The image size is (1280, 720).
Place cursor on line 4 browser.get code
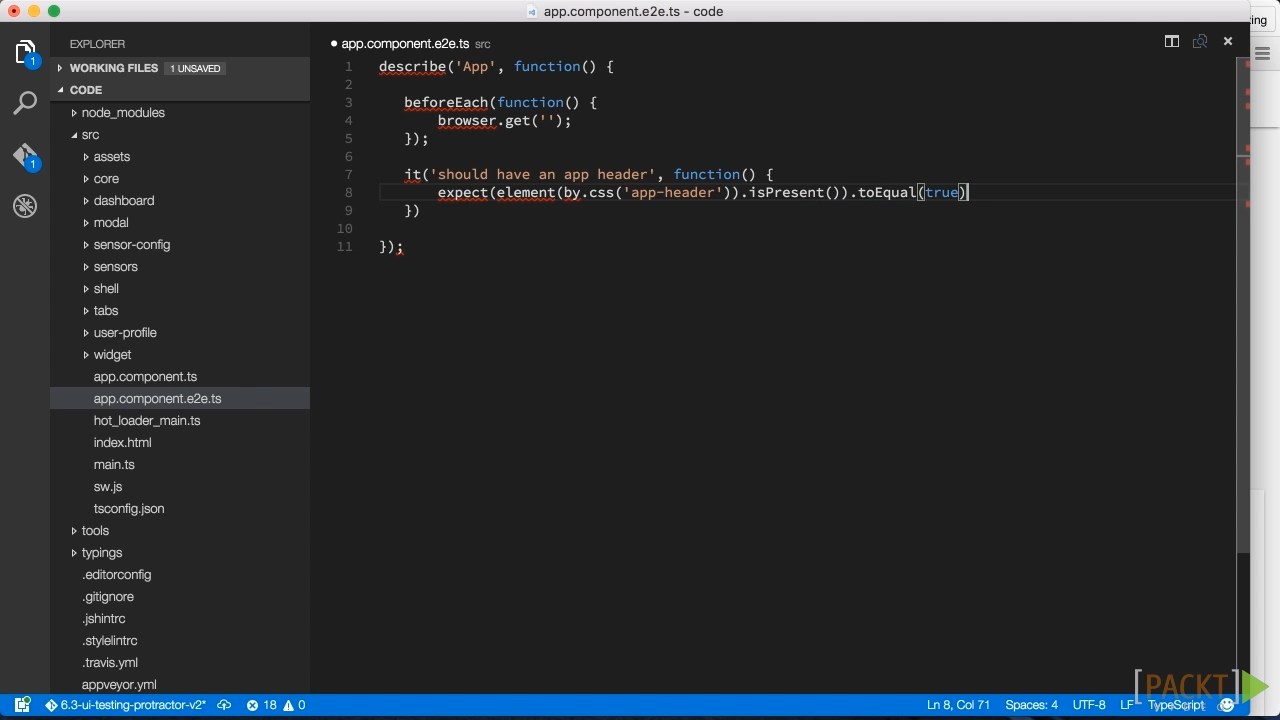point(504,121)
